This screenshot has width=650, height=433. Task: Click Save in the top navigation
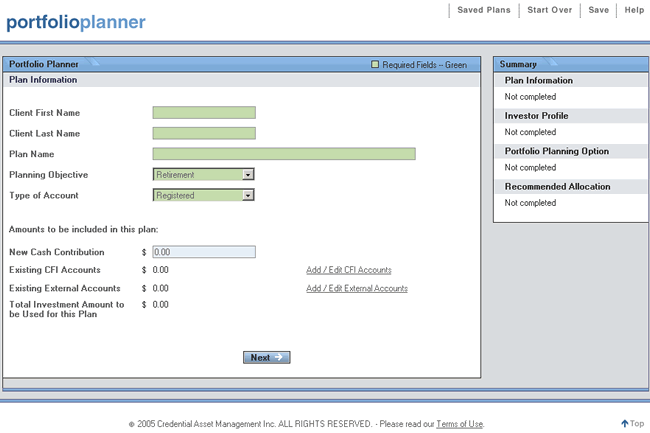pos(598,10)
